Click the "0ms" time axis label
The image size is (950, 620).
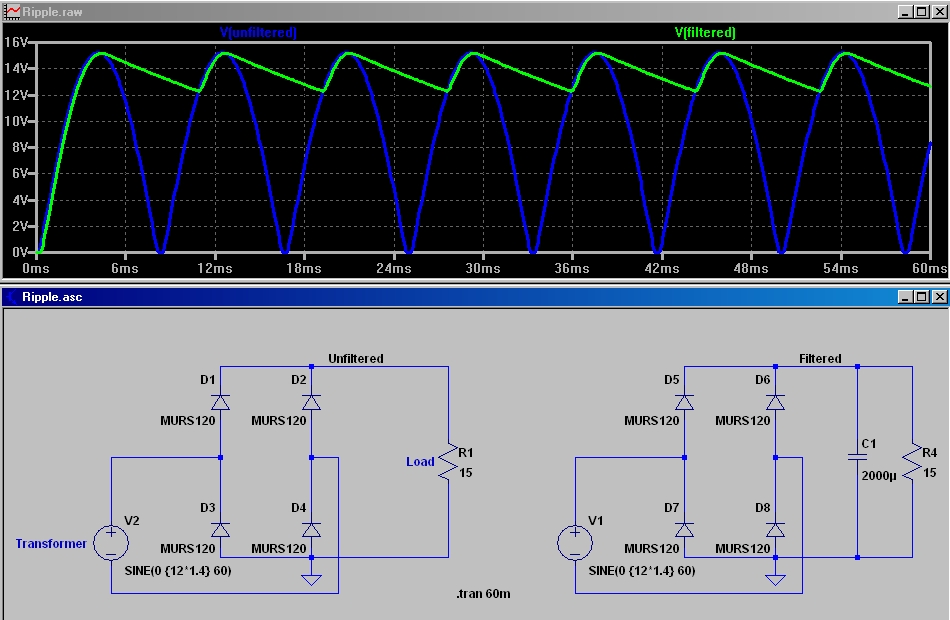(x=36, y=268)
